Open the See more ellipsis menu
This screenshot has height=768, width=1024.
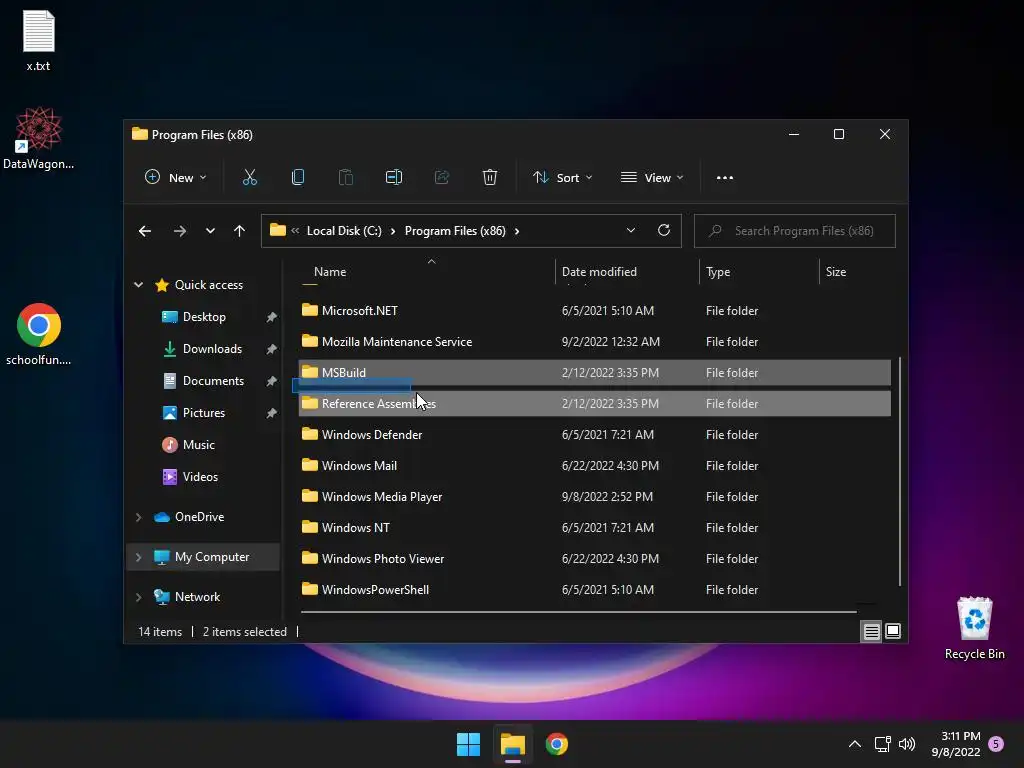tap(725, 178)
